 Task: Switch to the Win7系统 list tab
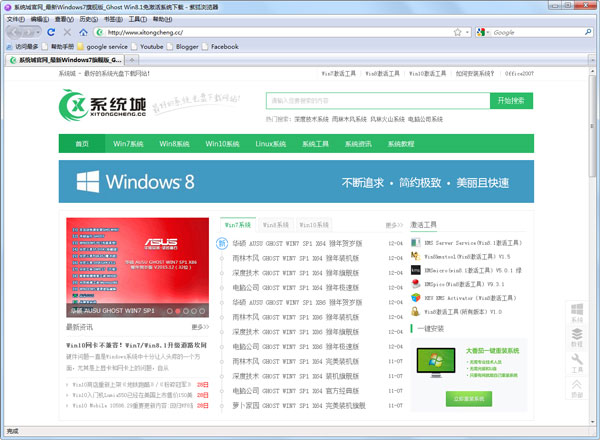pos(238,225)
